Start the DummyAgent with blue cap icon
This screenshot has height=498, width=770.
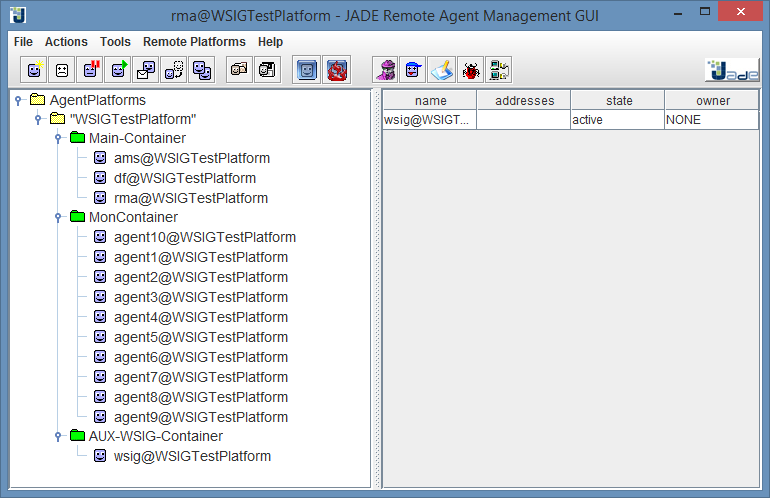pyautogui.click(x=413, y=70)
